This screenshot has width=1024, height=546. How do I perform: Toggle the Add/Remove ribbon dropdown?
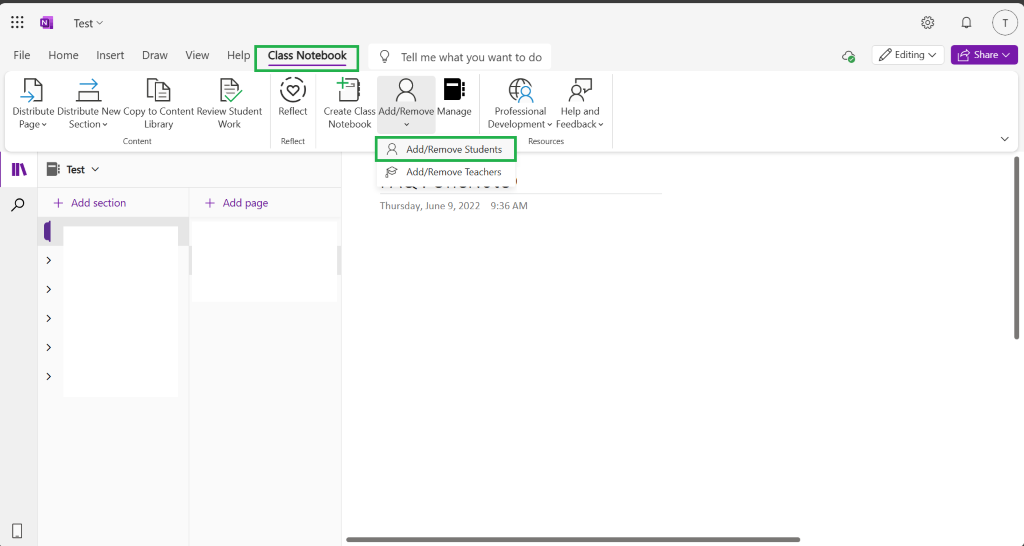click(x=406, y=103)
